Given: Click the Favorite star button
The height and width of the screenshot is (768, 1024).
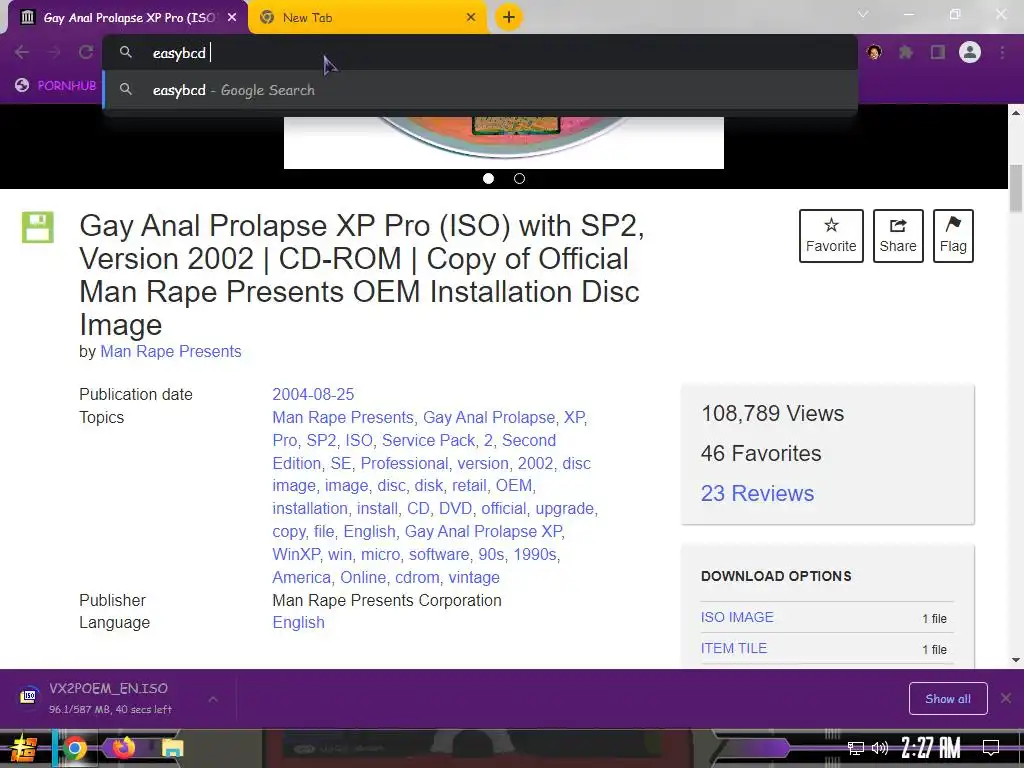Looking at the screenshot, I should tap(831, 236).
